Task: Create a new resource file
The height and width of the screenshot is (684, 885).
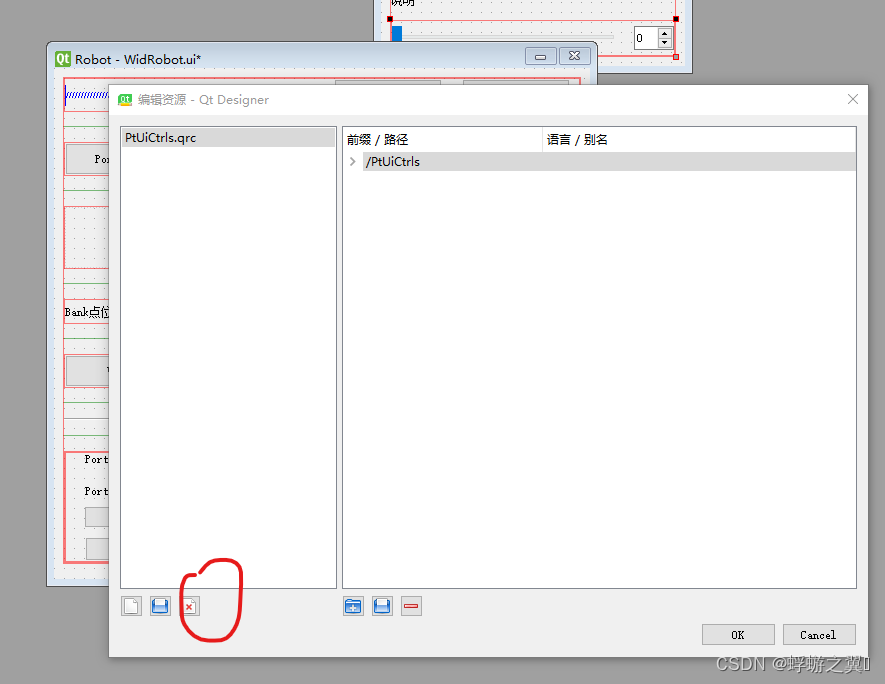Action: coord(131,605)
